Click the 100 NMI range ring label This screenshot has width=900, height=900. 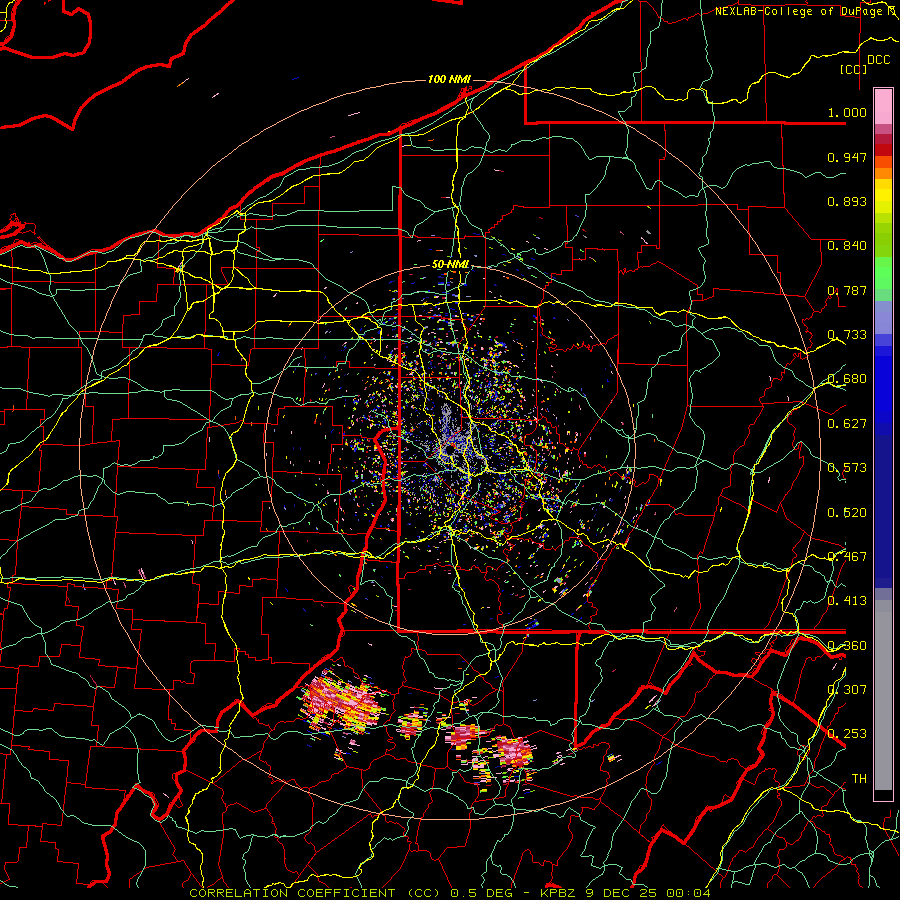tap(449, 79)
